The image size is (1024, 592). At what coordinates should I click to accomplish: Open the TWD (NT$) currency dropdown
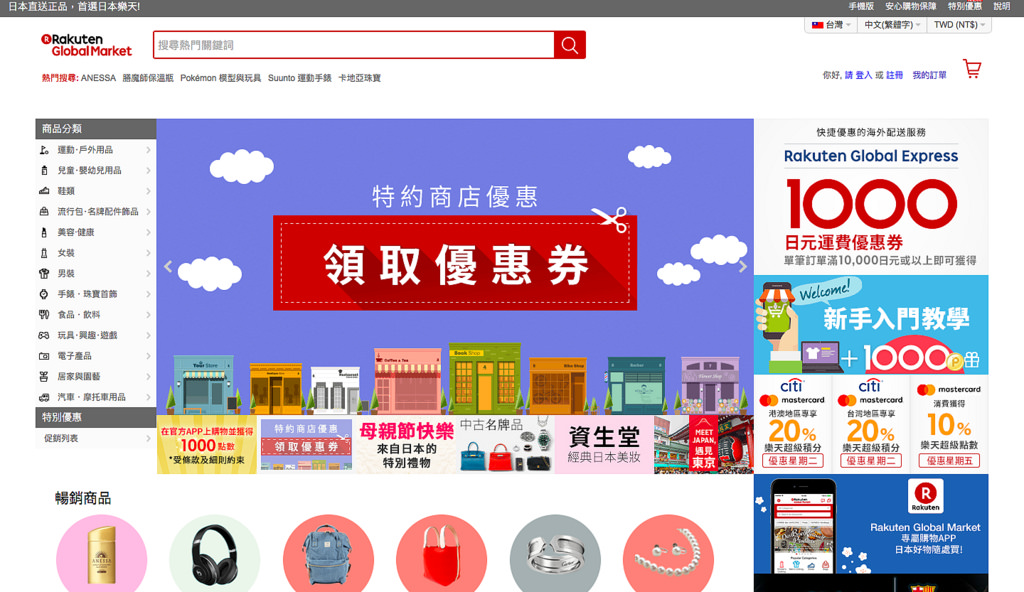pos(959,25)
